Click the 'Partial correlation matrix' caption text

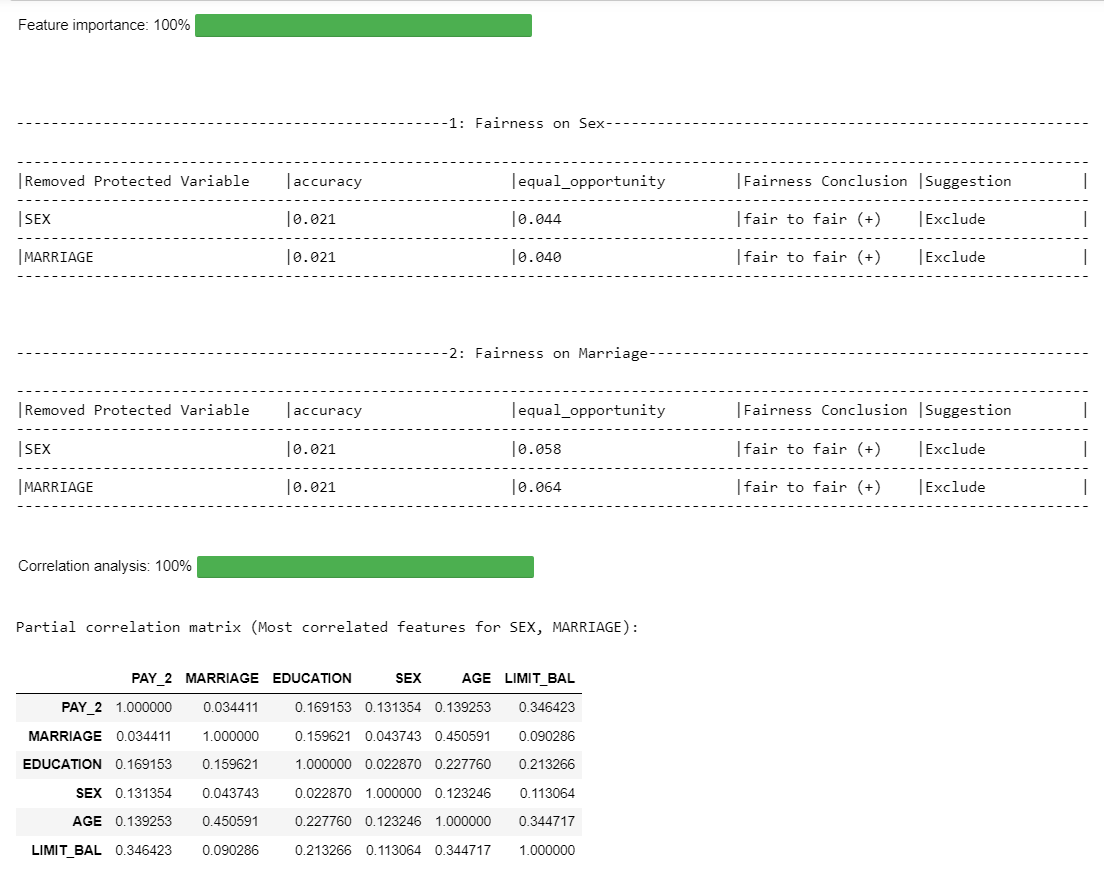point(326,627)
